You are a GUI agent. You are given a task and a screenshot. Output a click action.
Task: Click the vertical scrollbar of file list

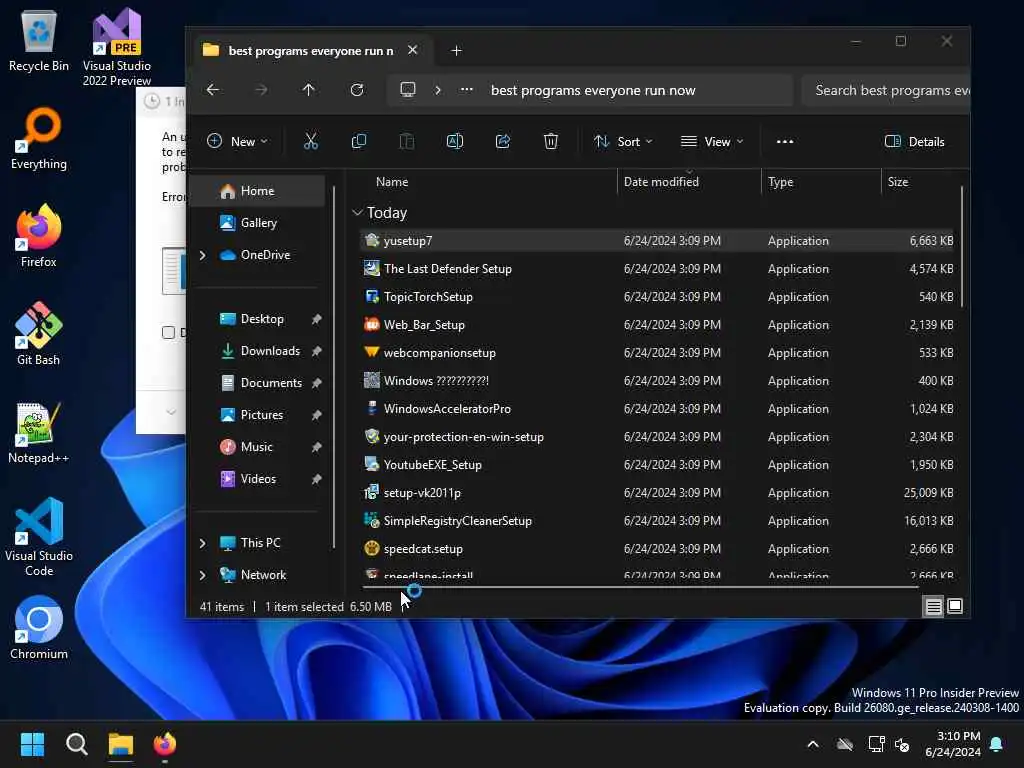961,247
